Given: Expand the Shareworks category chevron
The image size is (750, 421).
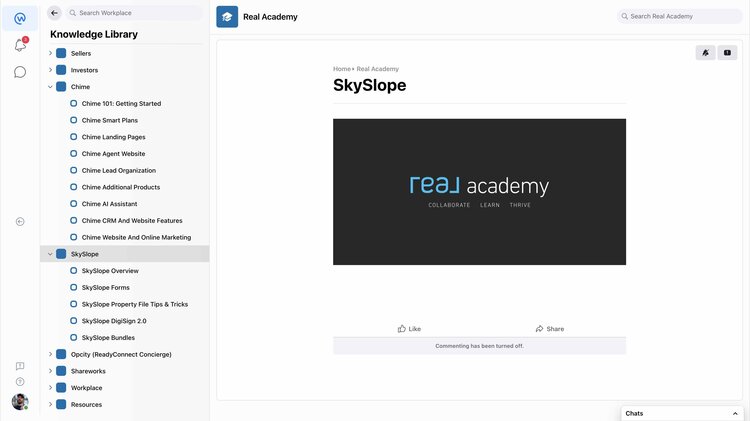Looking at the screenshot, I should coord(50,371).
